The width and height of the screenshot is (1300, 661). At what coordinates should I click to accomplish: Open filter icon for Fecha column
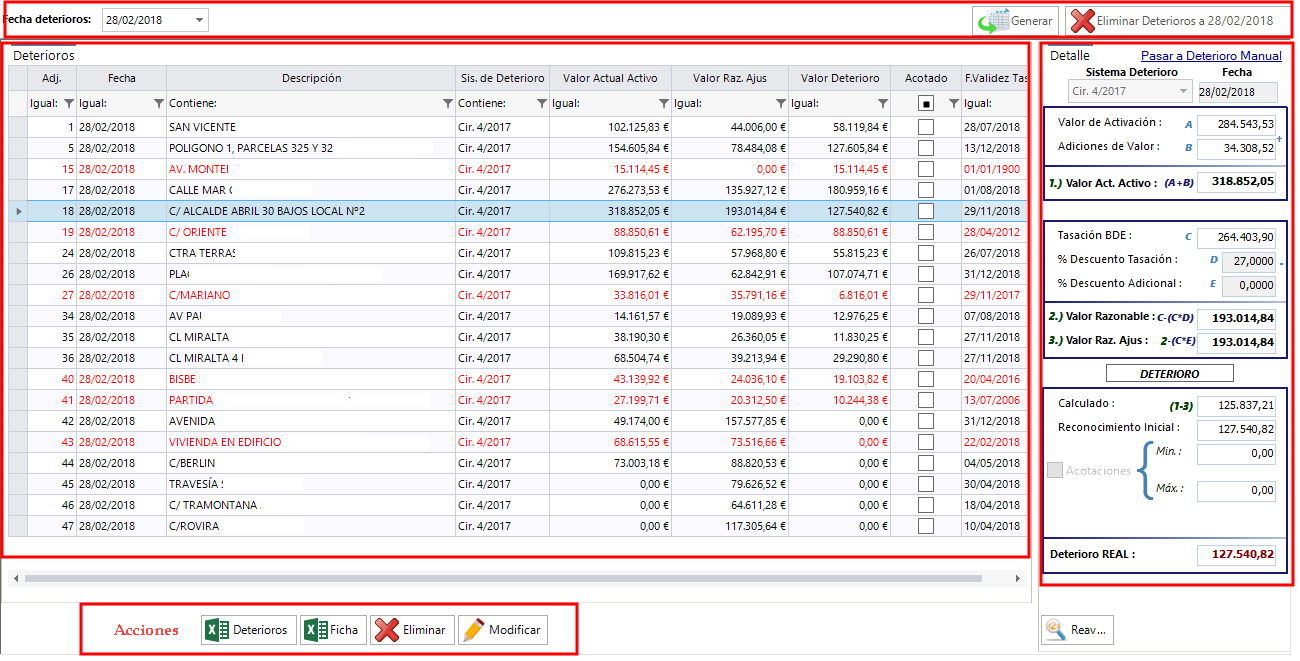pyautogui.click(x=158, y=103)
